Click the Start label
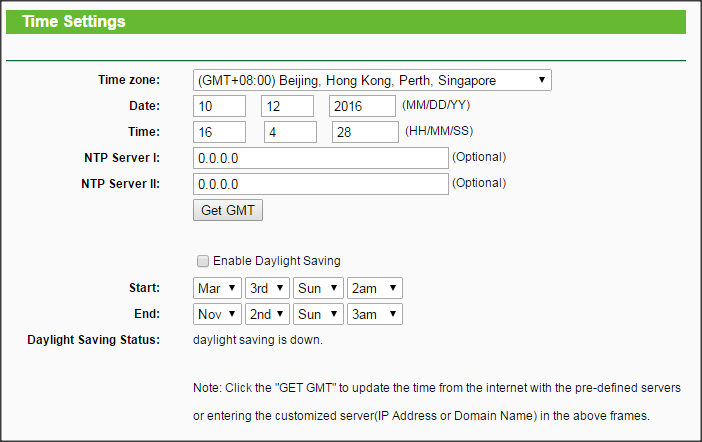This screenshot has height=442, width=702. pos(144,288)
